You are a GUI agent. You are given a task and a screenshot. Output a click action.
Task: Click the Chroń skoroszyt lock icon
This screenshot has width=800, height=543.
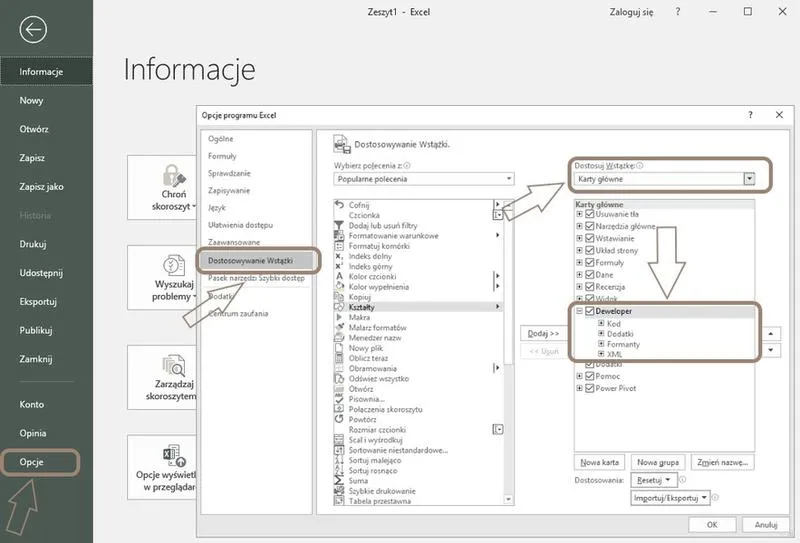pos(173,176)
